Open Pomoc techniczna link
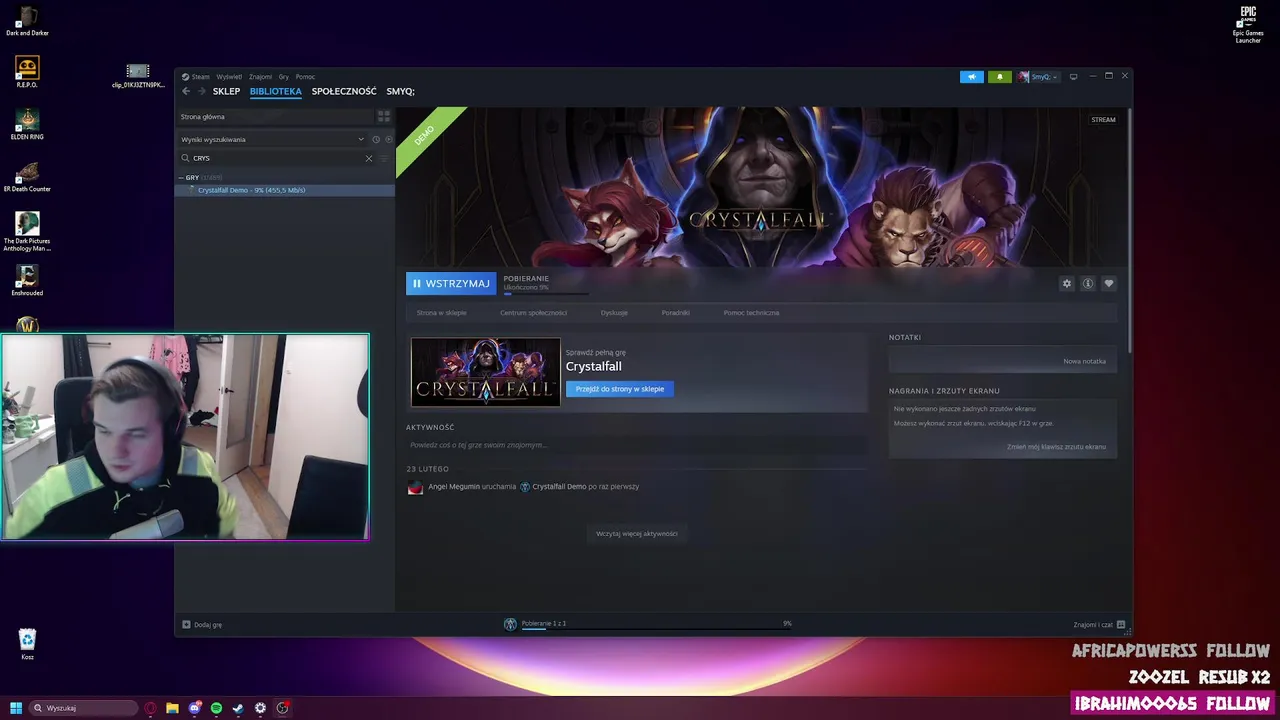 (751, 313)
